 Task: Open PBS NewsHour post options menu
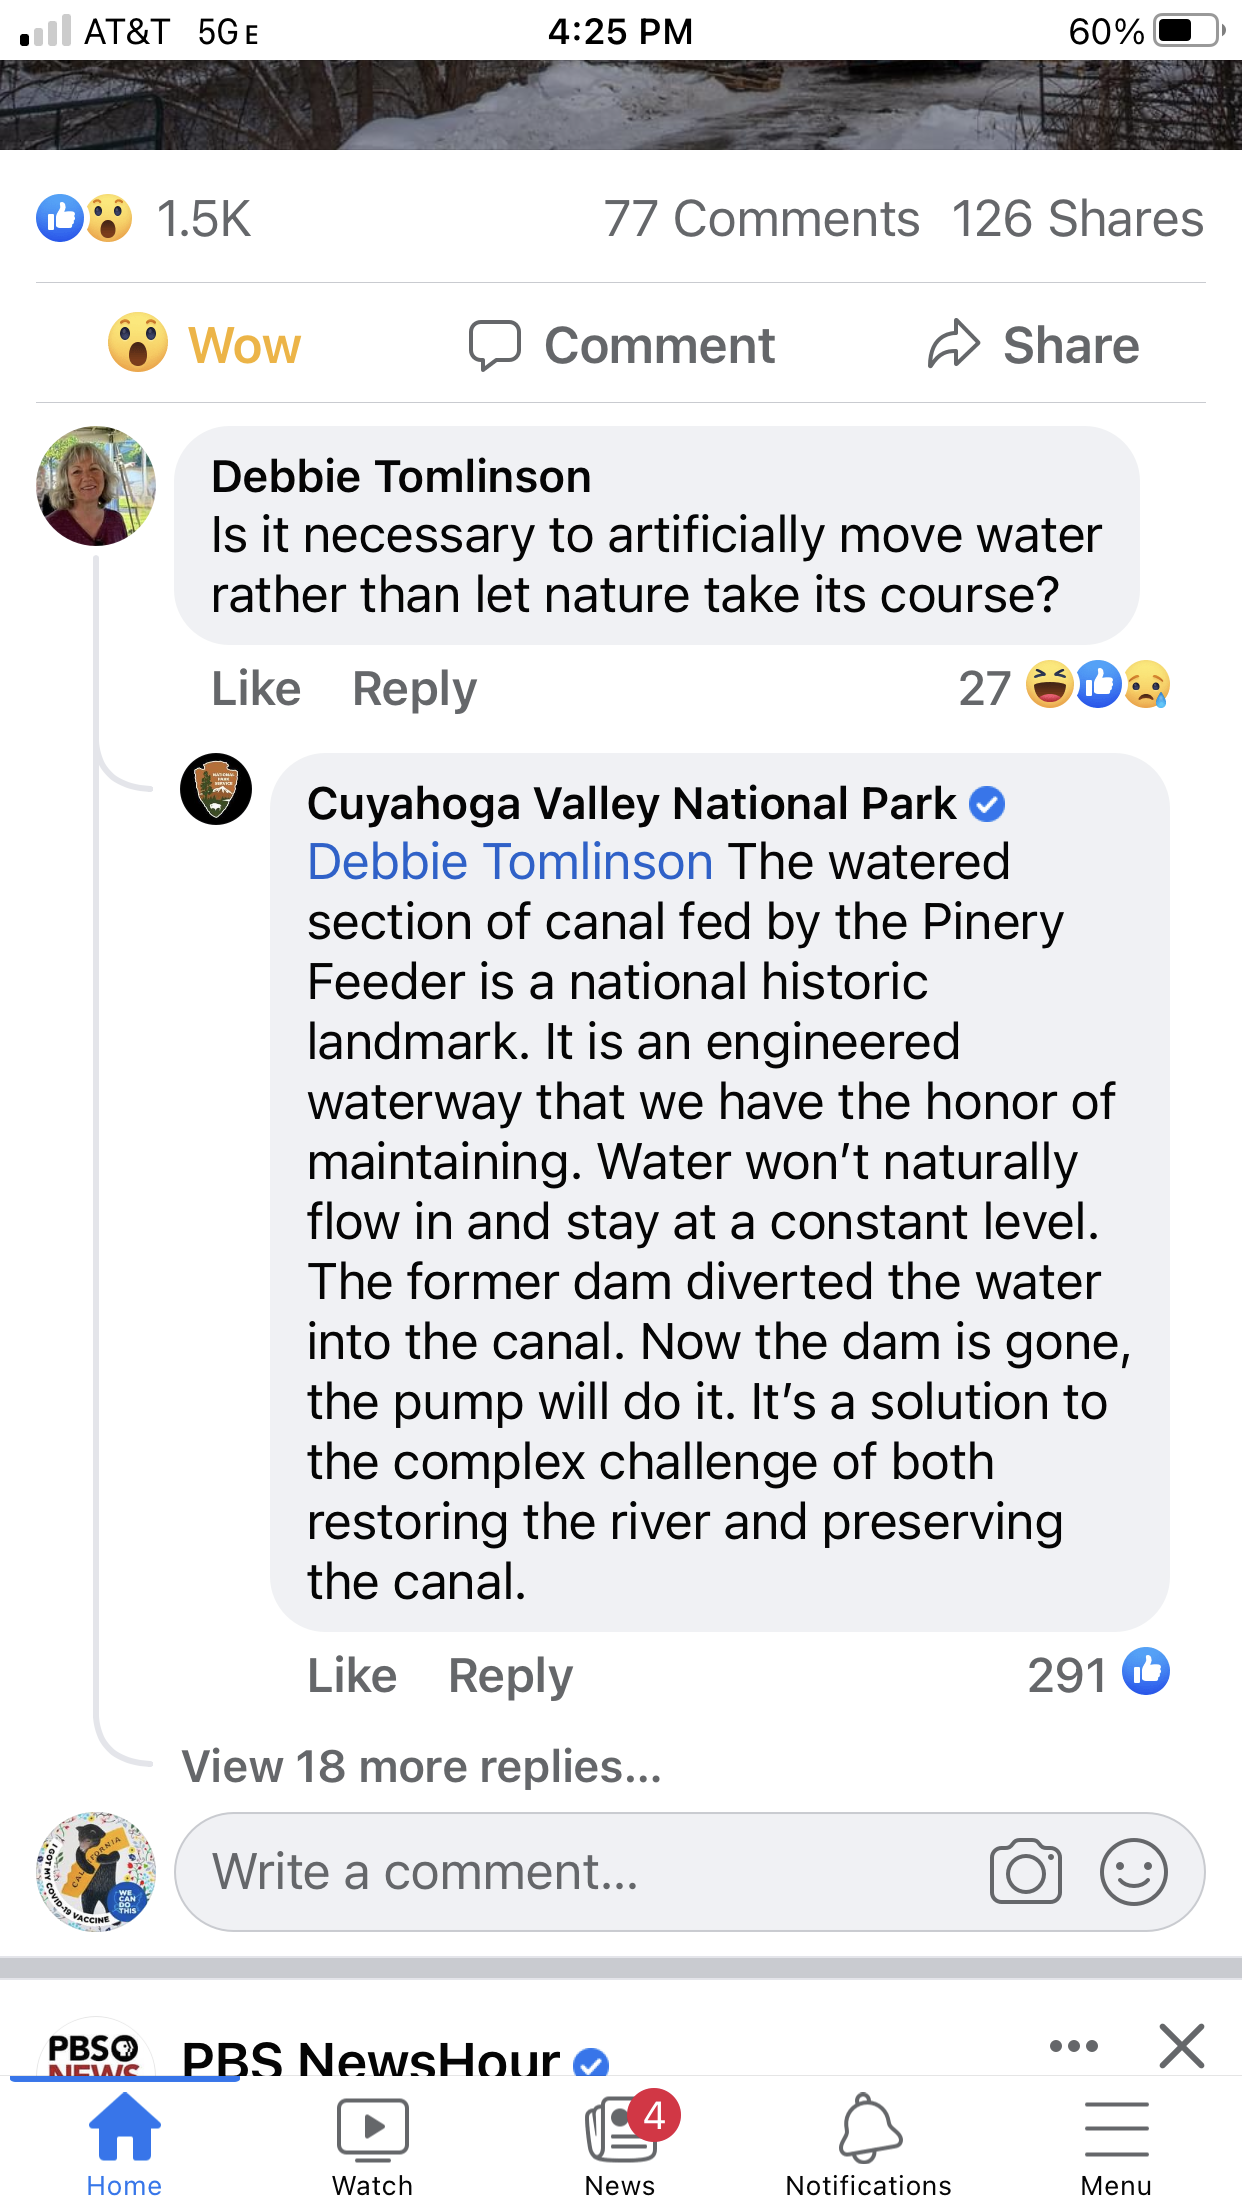(x=1074, y=2046)
